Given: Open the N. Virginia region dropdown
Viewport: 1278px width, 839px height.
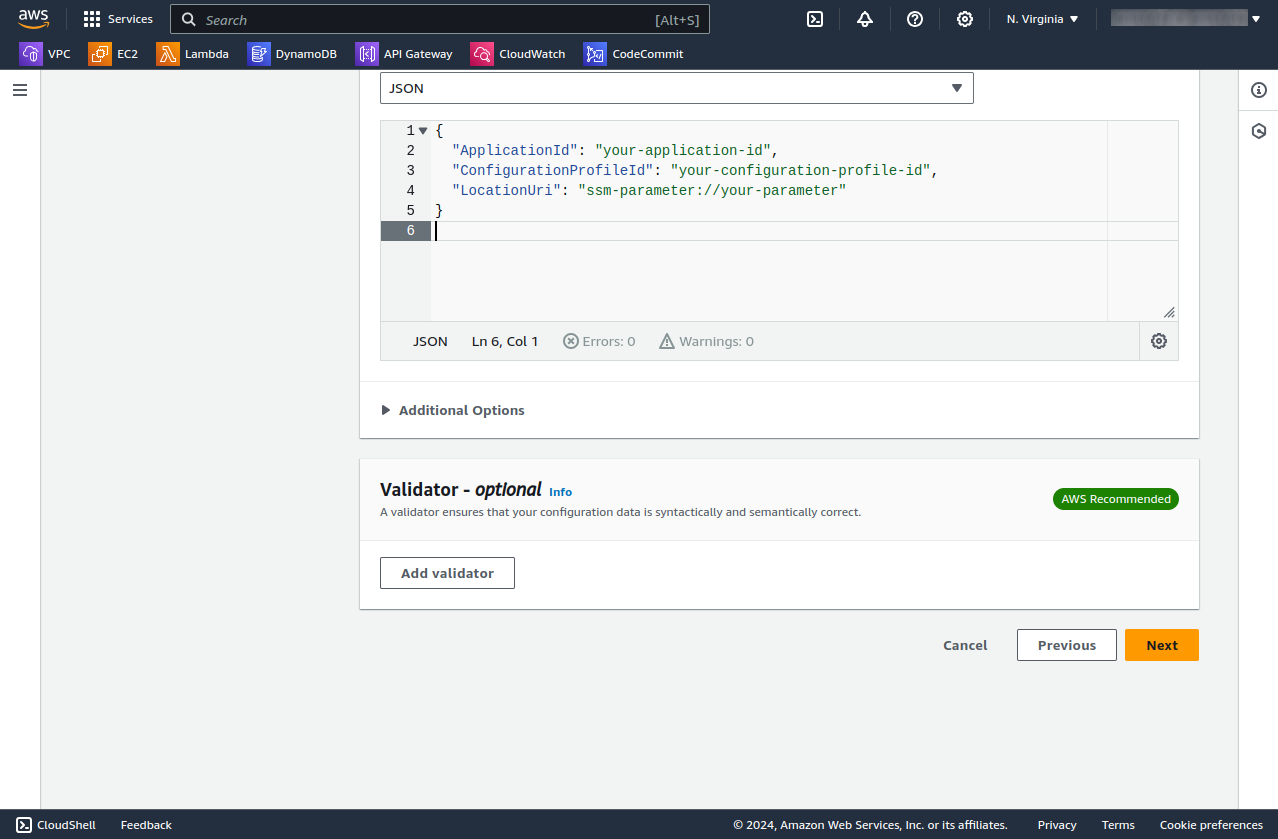Looking at the screenshot, I should pyautogui.click(x=1042, y=19).
